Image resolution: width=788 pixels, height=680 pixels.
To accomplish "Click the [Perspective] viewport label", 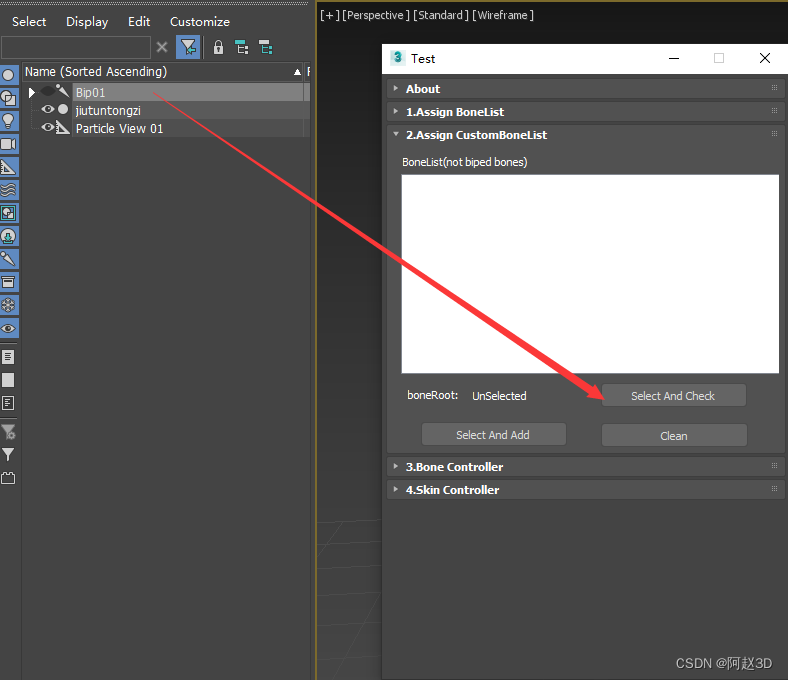I will (x=376, y=16).
